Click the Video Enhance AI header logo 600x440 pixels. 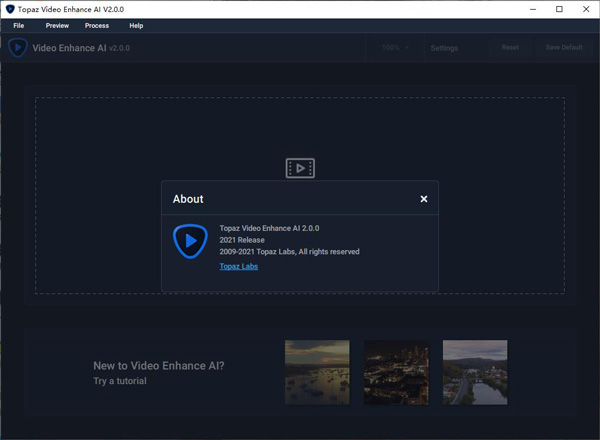click(x=18, y=48)
